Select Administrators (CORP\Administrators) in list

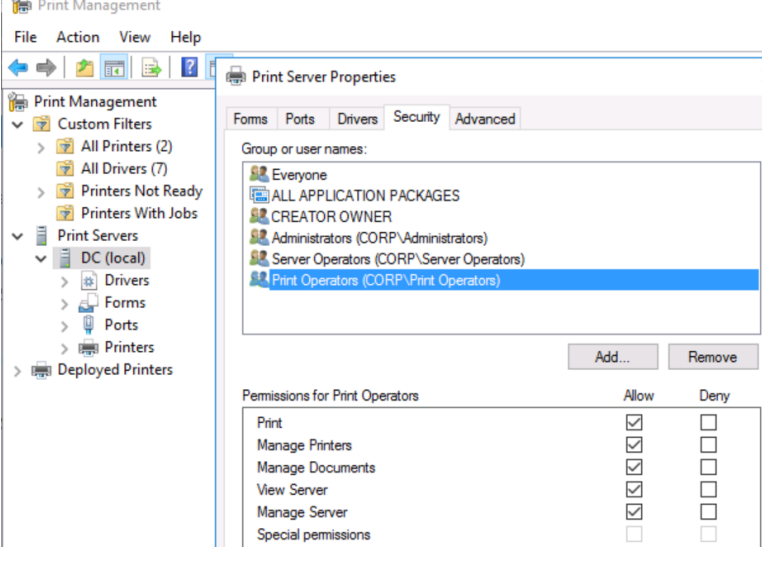coord(378,238)
